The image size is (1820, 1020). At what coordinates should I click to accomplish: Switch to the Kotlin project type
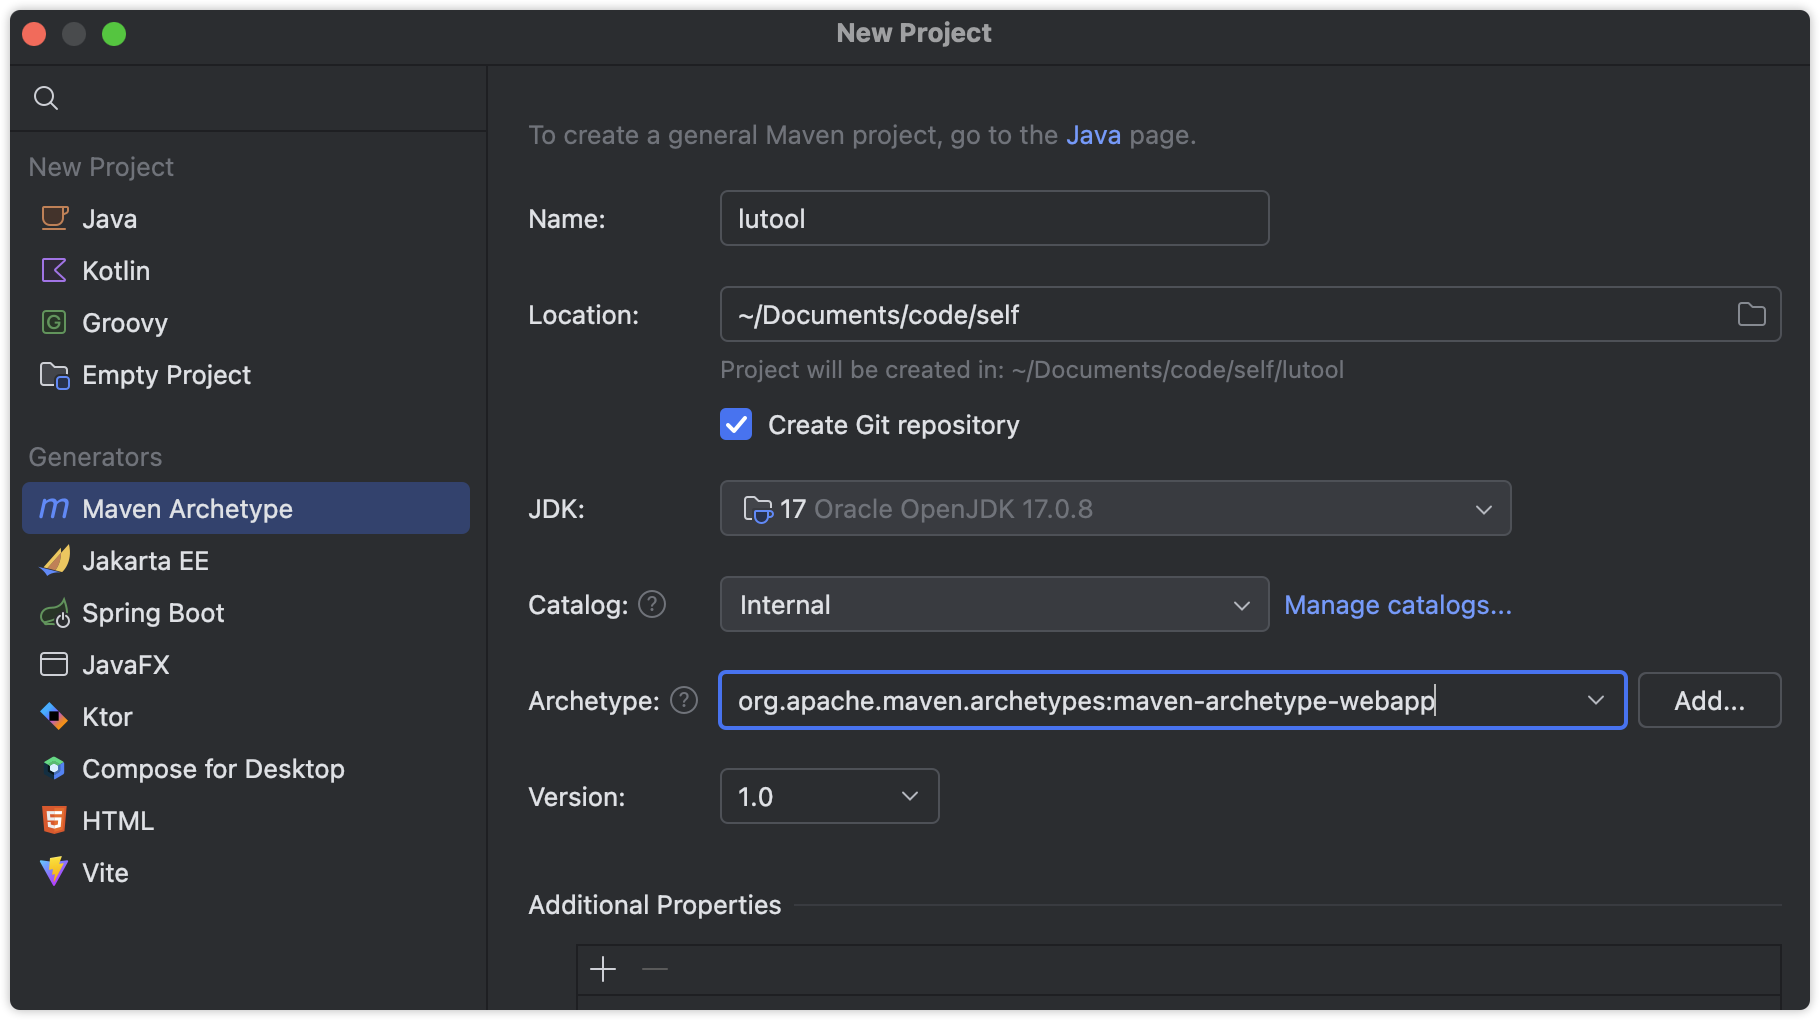tap(116, 271)
